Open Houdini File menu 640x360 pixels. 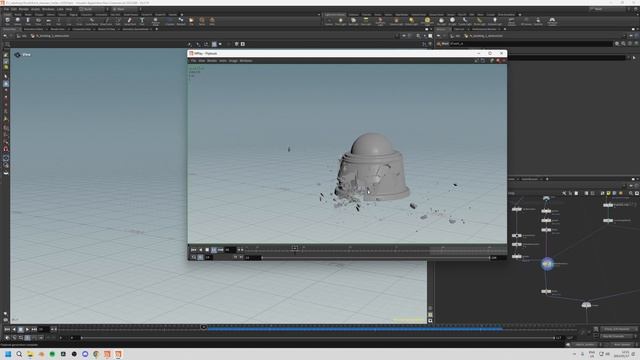click(x=7, y=9)
